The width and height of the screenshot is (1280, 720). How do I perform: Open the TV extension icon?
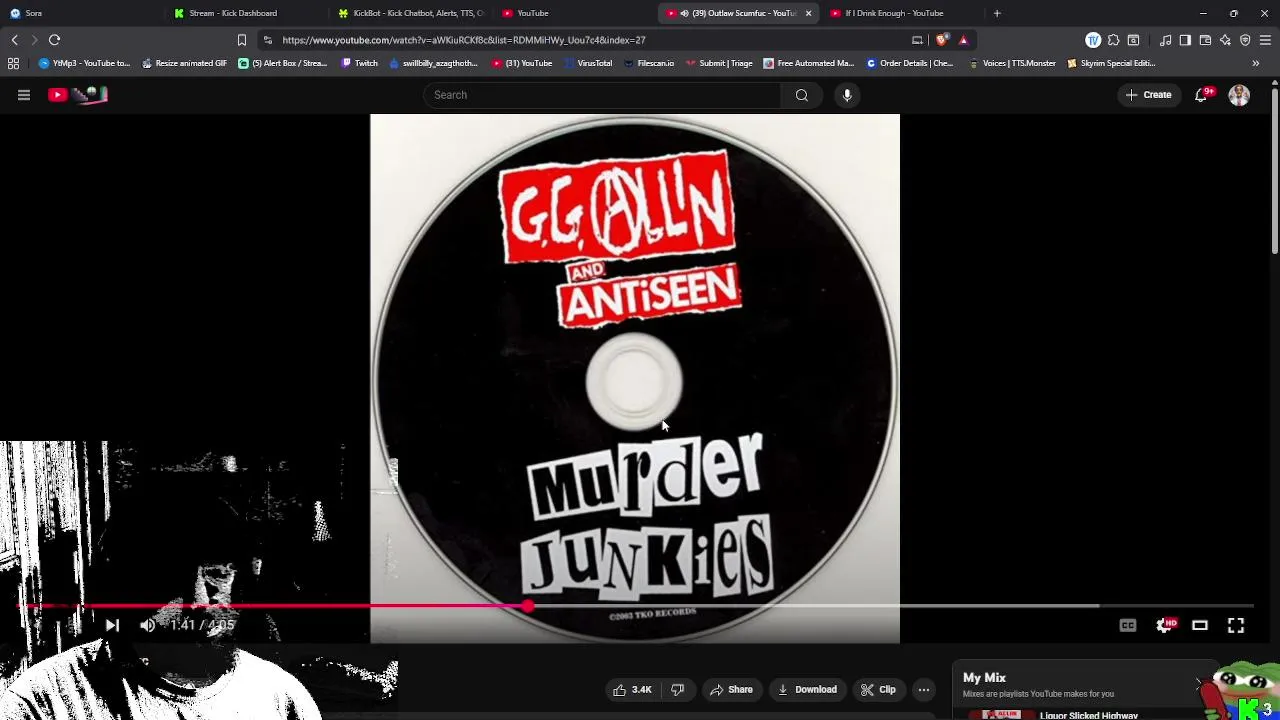point(1093,40)
